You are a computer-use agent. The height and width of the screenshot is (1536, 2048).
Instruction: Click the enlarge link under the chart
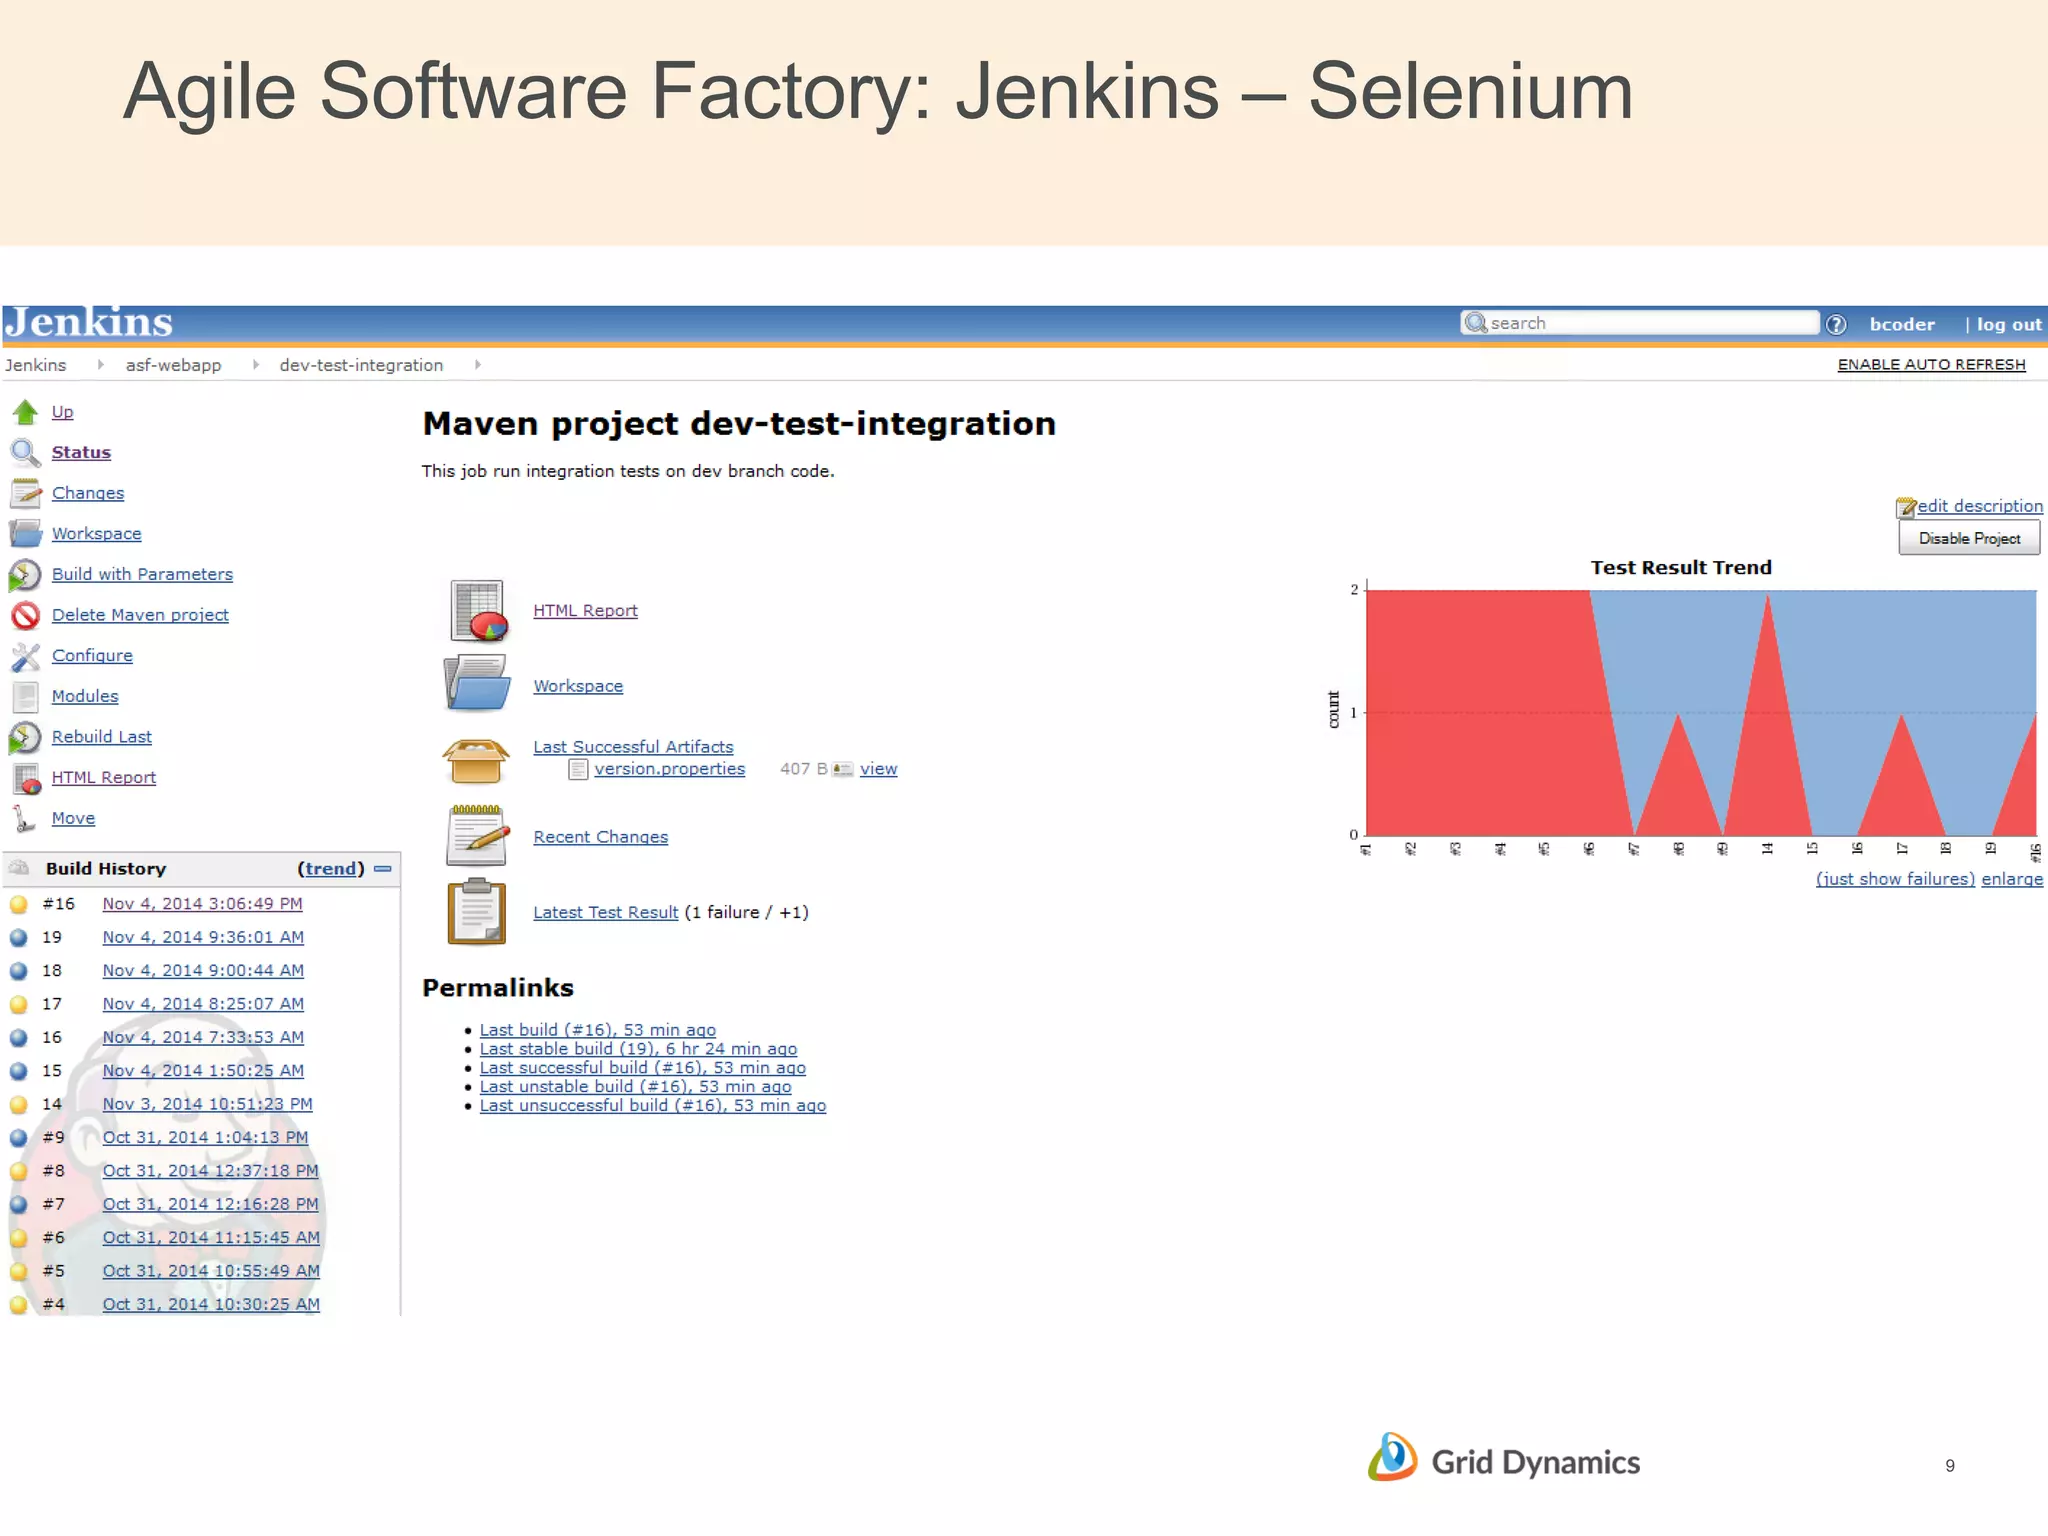tap(2012, 879)
